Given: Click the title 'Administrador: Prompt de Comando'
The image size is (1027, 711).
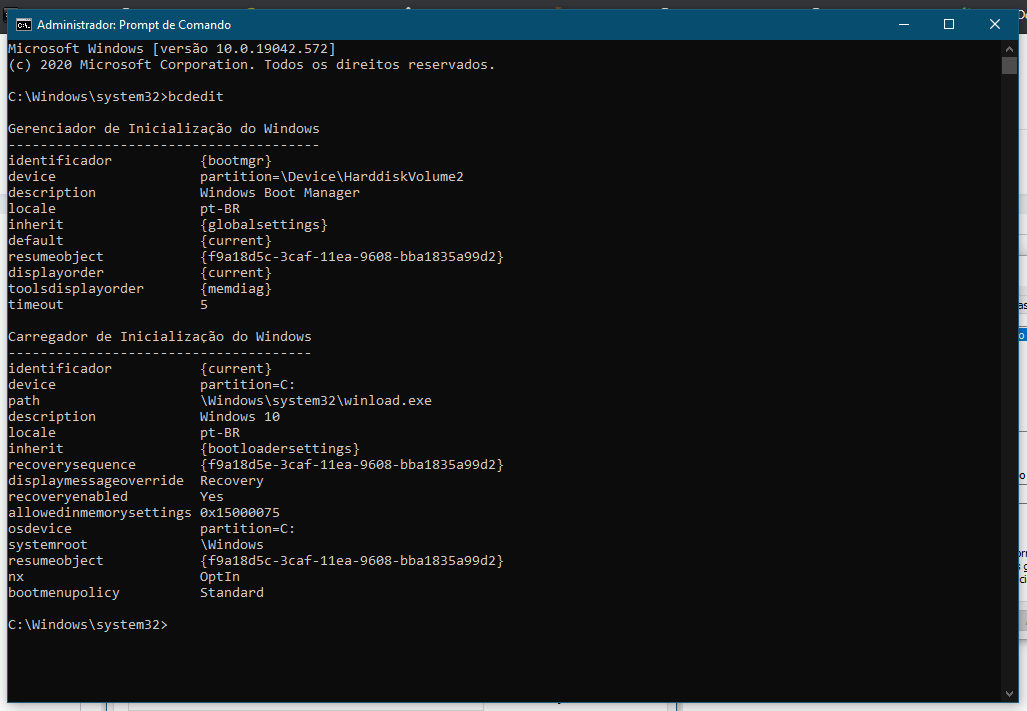Looking at the screenshot, I should click(x=134, y=25).
